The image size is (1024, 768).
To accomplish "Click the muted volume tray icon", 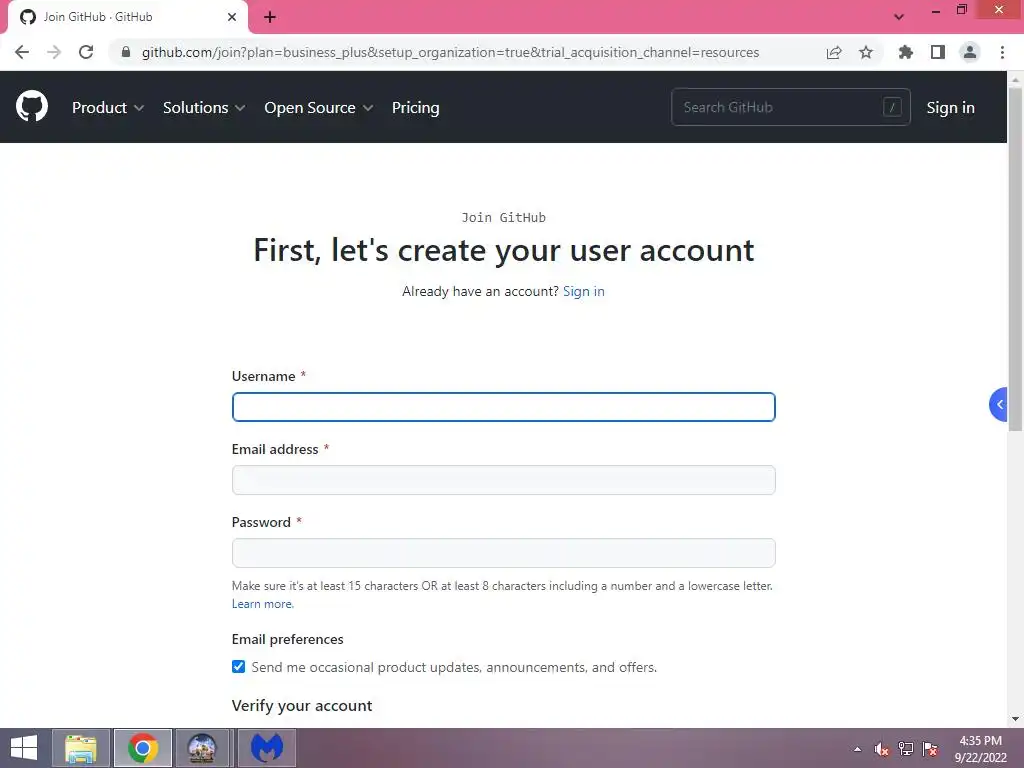I will 882,749.
